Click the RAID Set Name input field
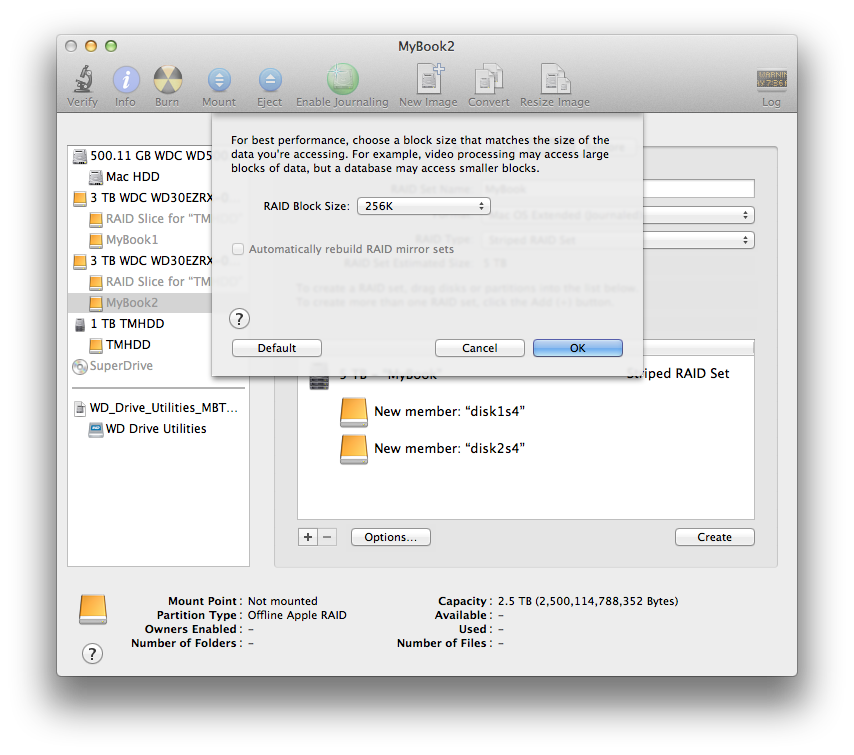Viewport: 854px width, 755px height. [699, 188]
